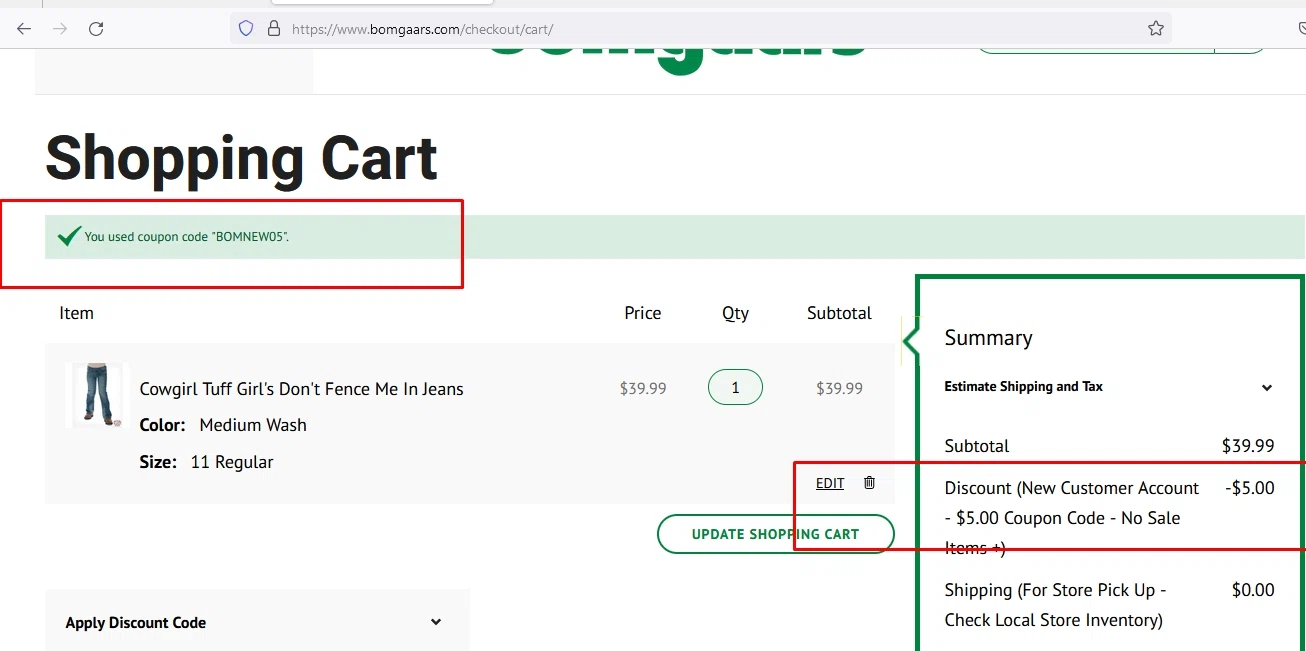This screenshot has width=1306, height=651.
Task: Open the Cowgirl Tuff Girl's Don't Fence Me In Jeans link
Action: coord(301,389)
